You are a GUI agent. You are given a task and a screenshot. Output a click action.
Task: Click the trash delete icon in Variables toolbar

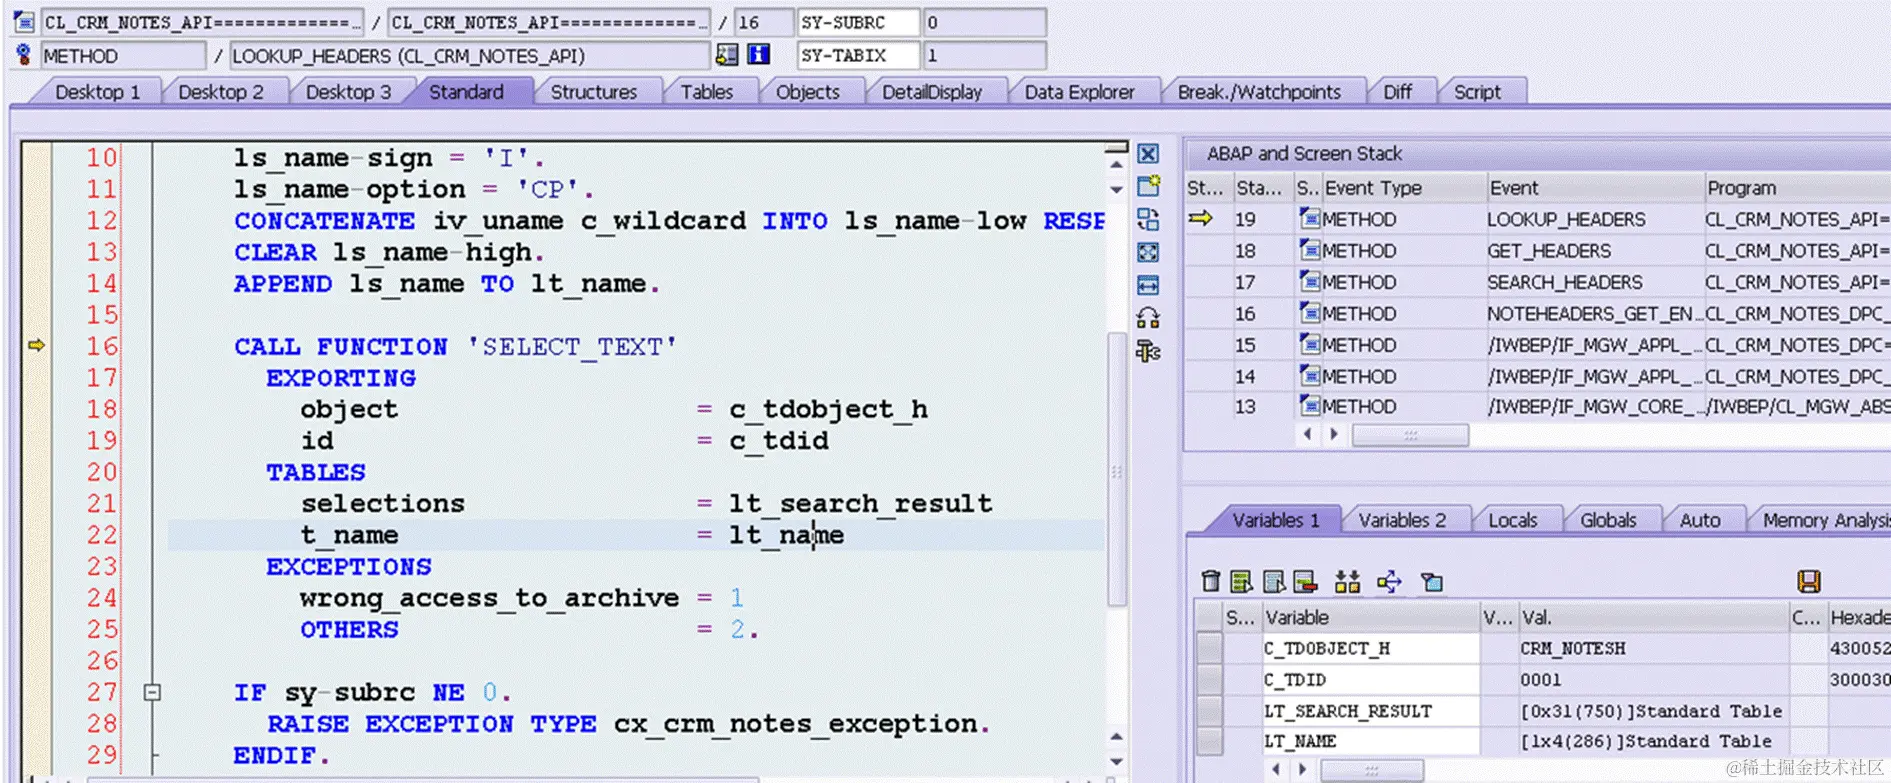click(1210, 581)
